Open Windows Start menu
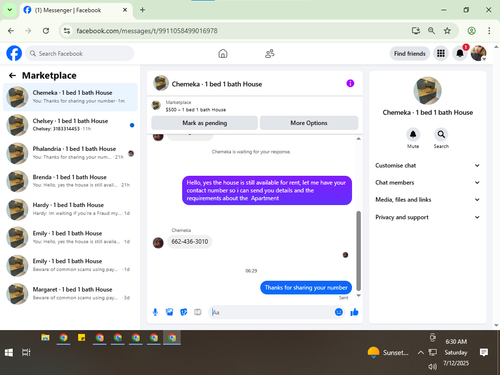Screen dimensions: 500x375 pos(9,352)
